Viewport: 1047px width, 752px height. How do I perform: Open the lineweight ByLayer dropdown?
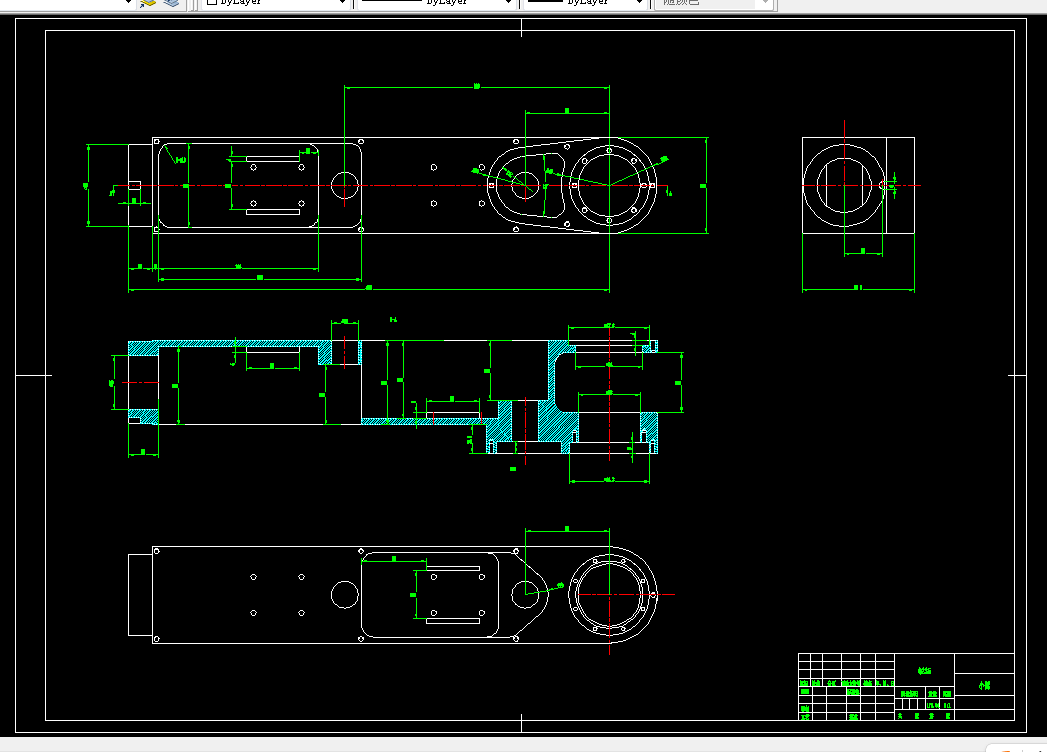pyautogui.click(x=586, y=3)
